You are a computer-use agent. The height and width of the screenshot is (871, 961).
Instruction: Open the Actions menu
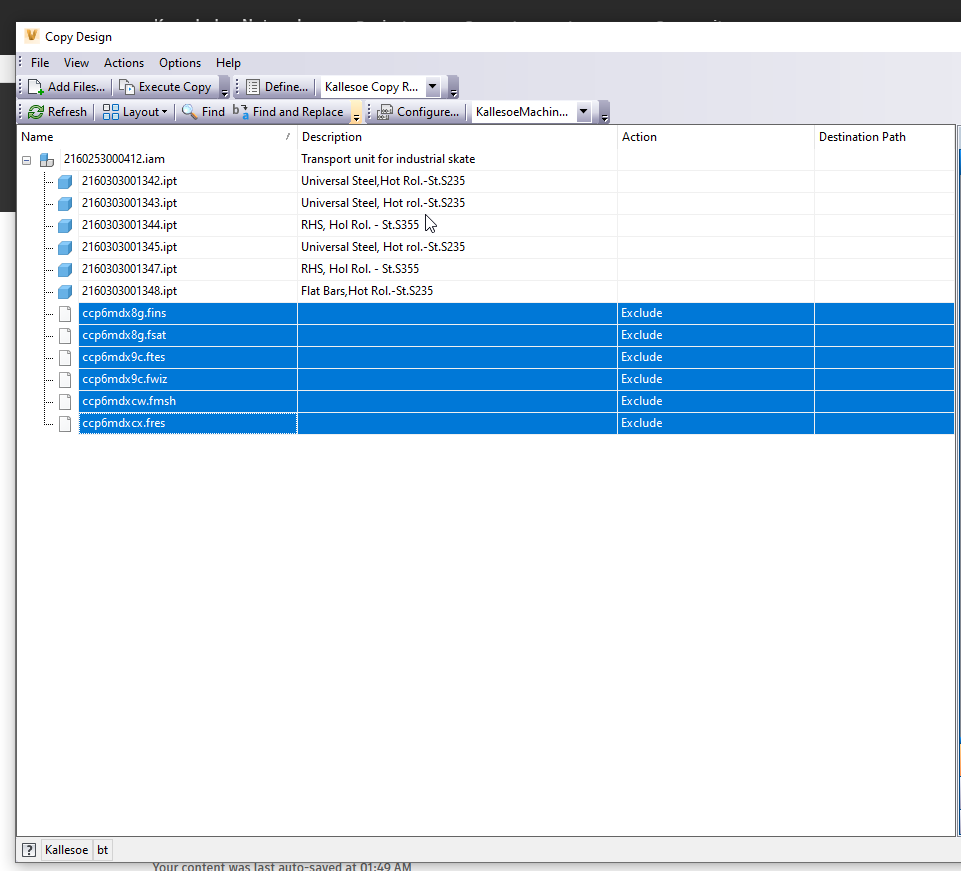pyautogui.click(x=123, y=62)
